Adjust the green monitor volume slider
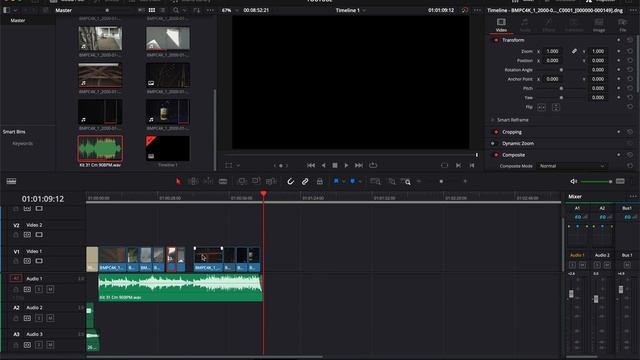The height and width of the screenshot is (360, 640). point(596,181)
